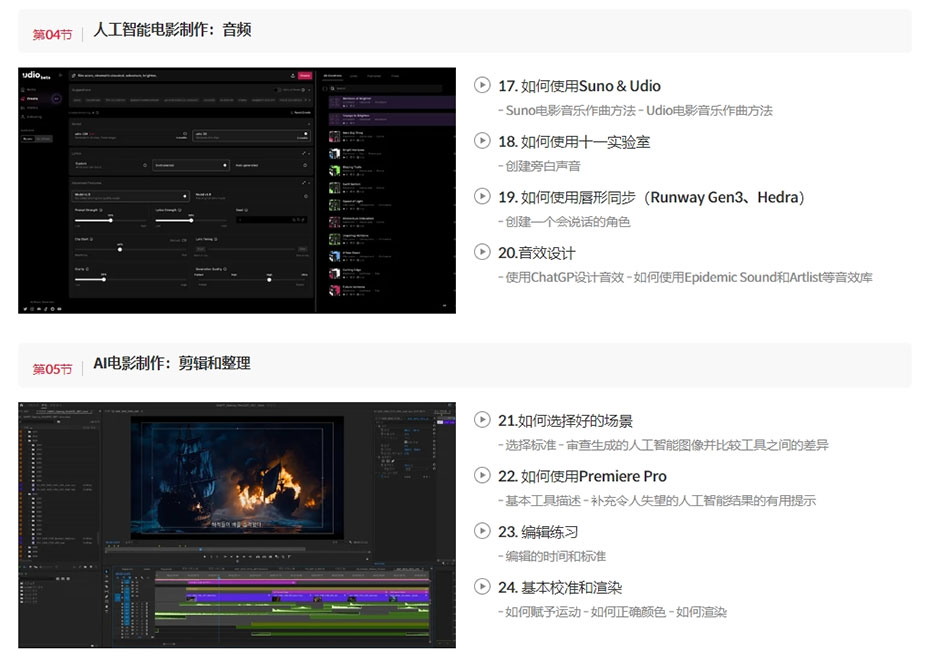This screenshot has width=930, height=657.
Task: Click the description text '创建旁白声音'
Action: 539,166
